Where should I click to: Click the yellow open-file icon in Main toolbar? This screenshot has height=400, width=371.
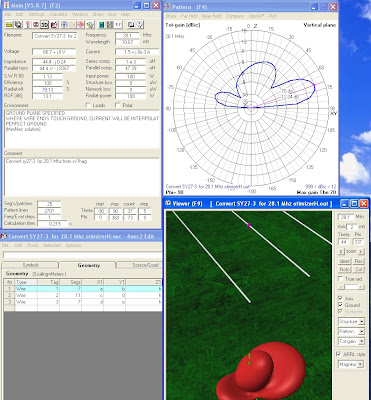click(x=9, y=25)
